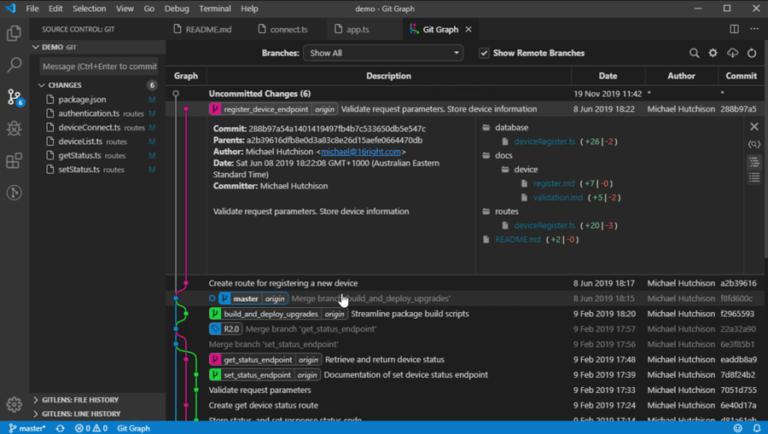Collapse the routes folder in commit files

click(x=501, y=212)
